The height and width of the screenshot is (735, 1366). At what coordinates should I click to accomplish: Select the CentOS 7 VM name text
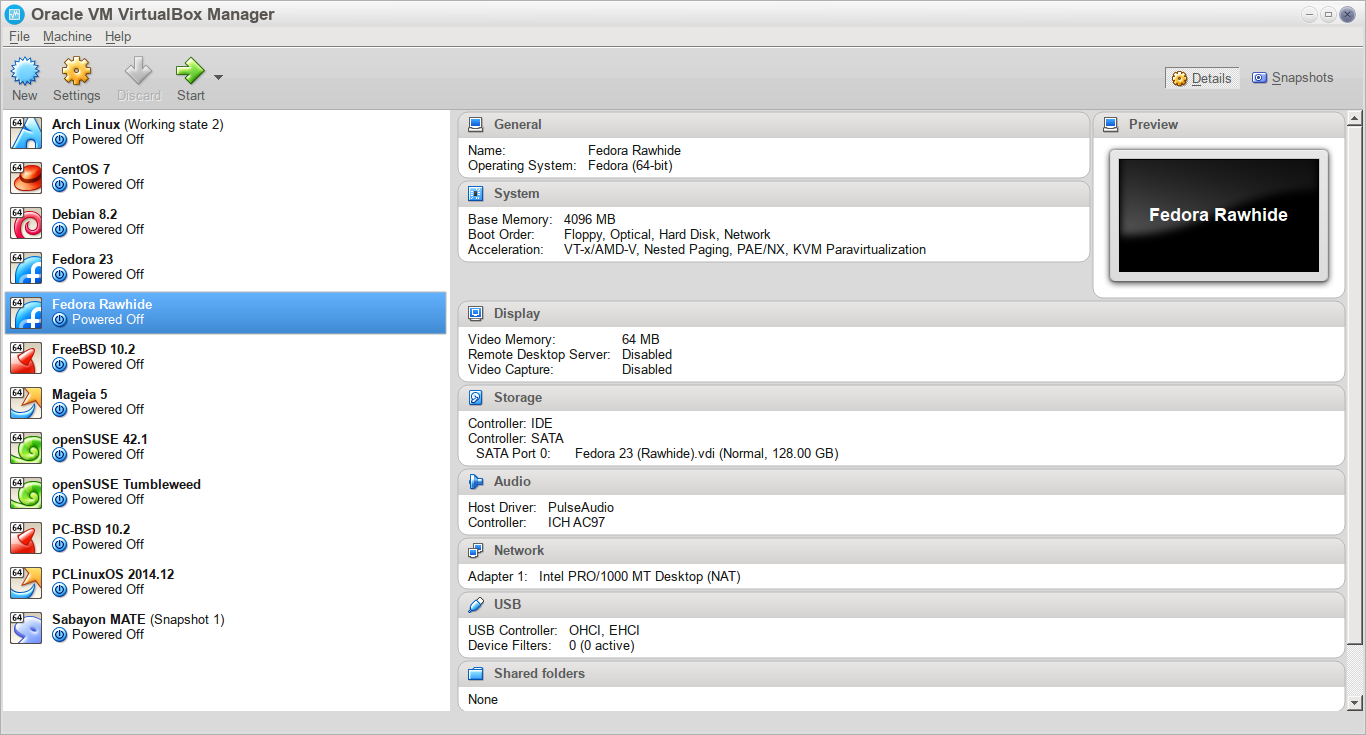(81, 169)
